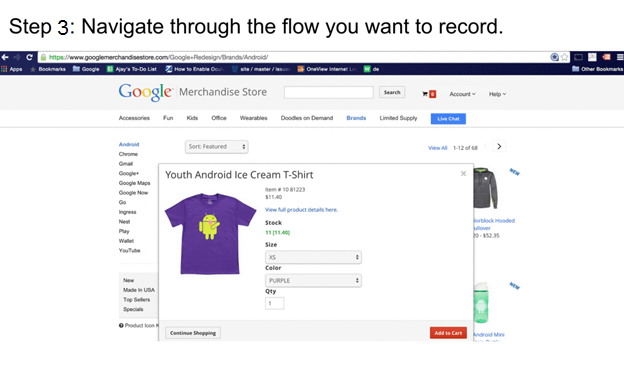Go back with the browser back arrow

pos(5,57)
